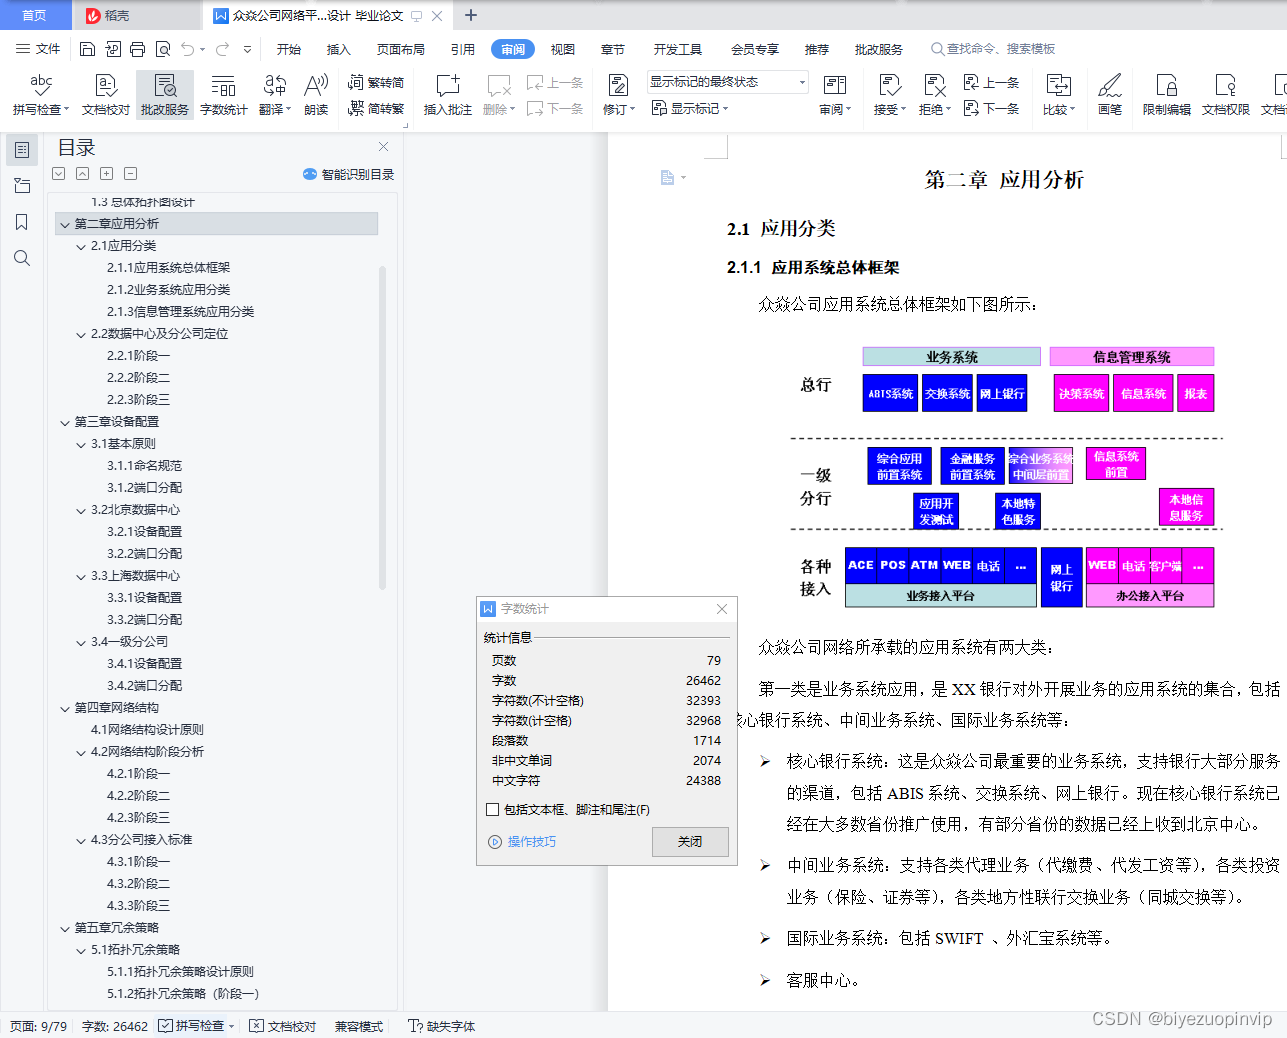
Task: Open the 审阅 review pane button
Action: pos(835,95)
